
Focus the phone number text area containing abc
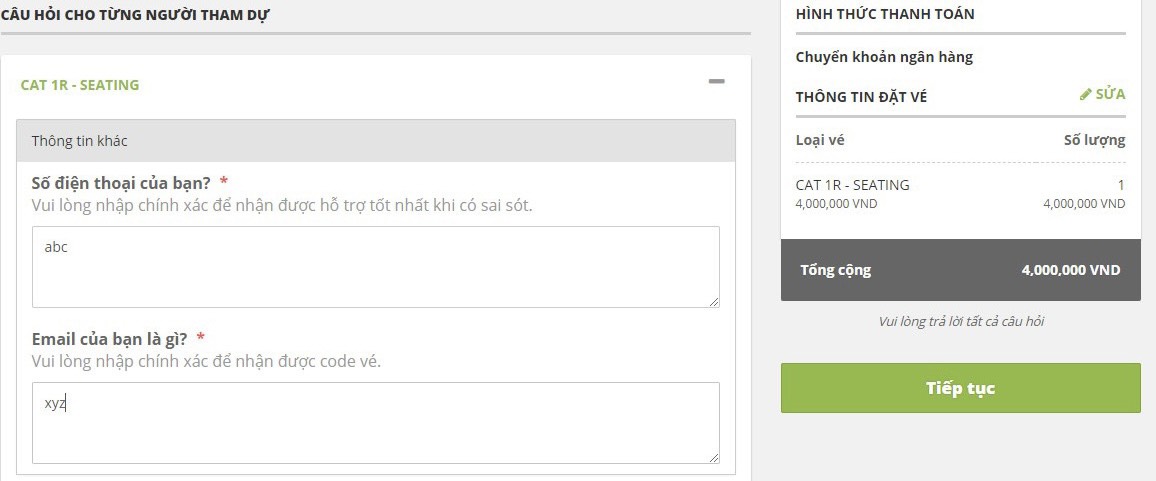376,267
